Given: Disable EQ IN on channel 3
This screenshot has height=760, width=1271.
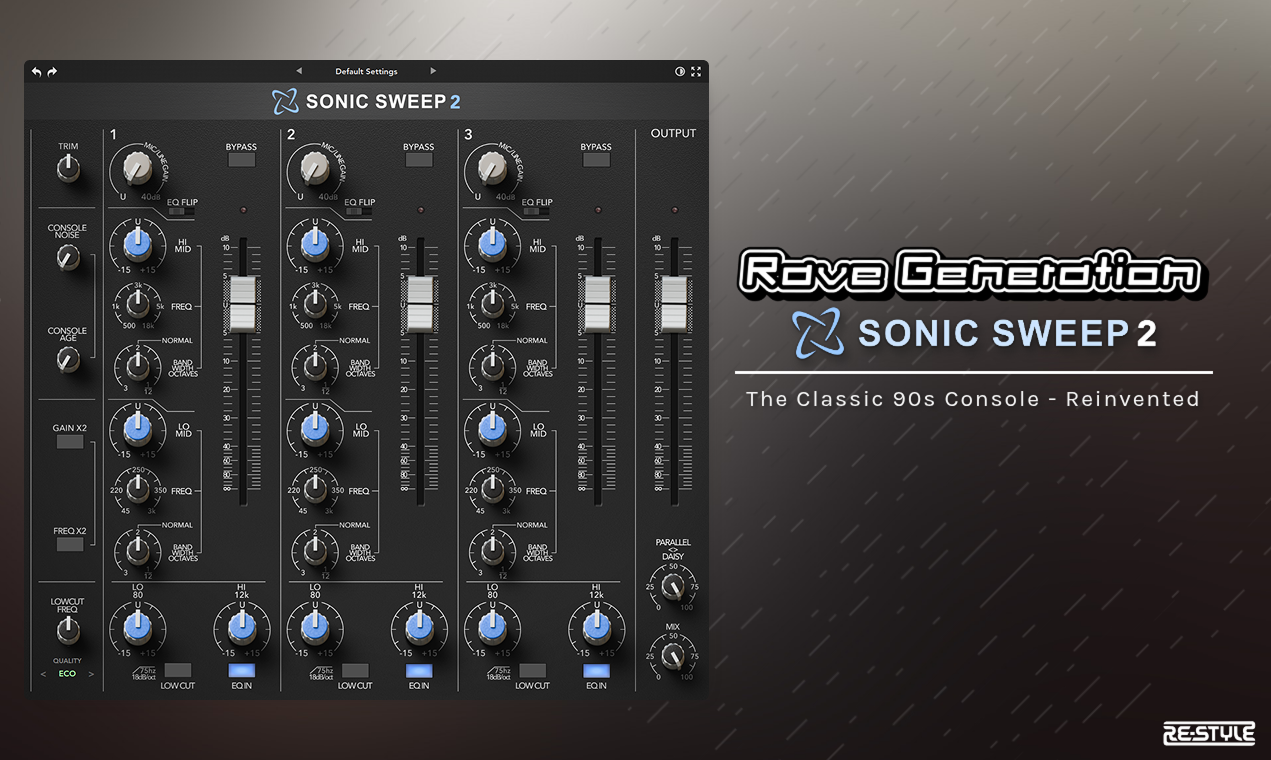Looking at the screenshot, I should point(596,671).
